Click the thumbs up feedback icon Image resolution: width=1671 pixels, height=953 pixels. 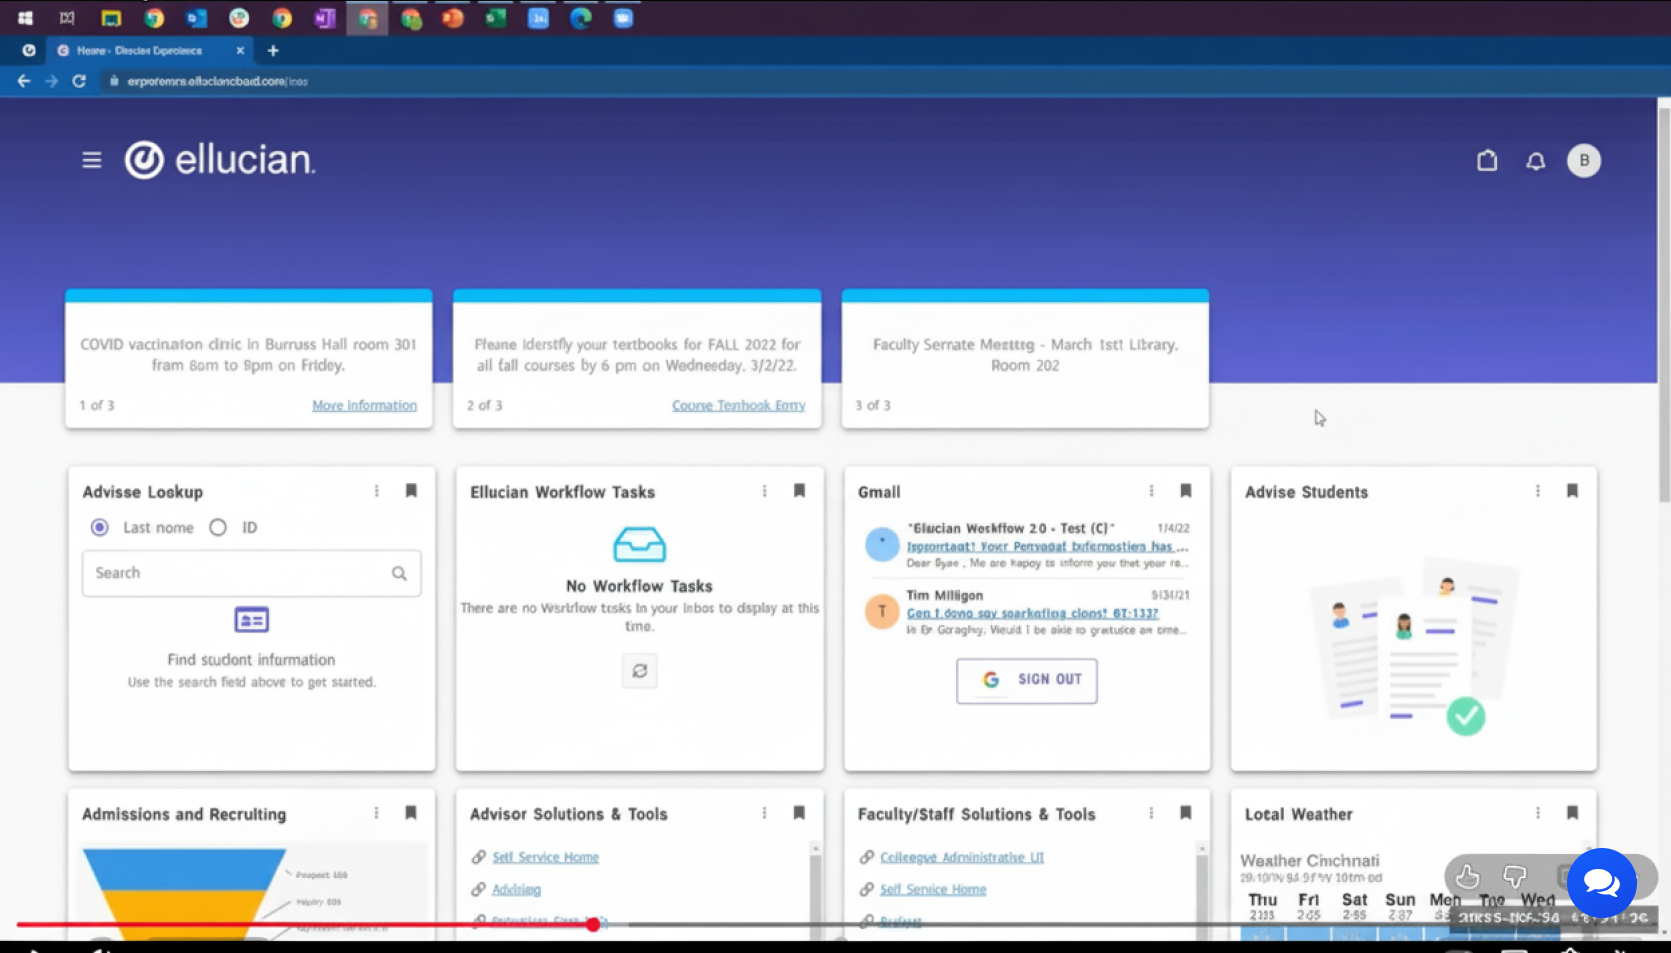(x=1468, y=877)
